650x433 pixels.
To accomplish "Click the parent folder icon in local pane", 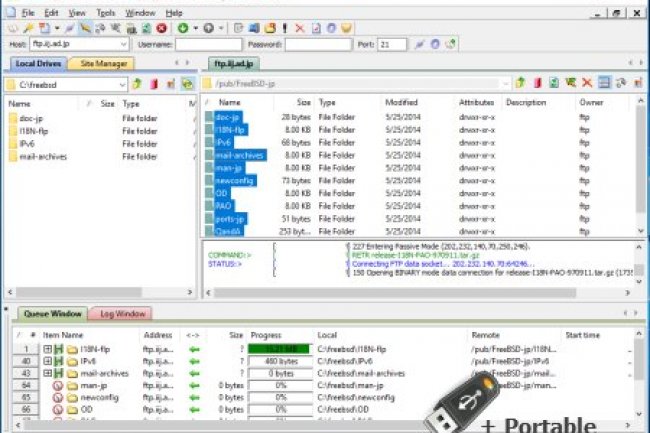I will click(x=138, y=83).
